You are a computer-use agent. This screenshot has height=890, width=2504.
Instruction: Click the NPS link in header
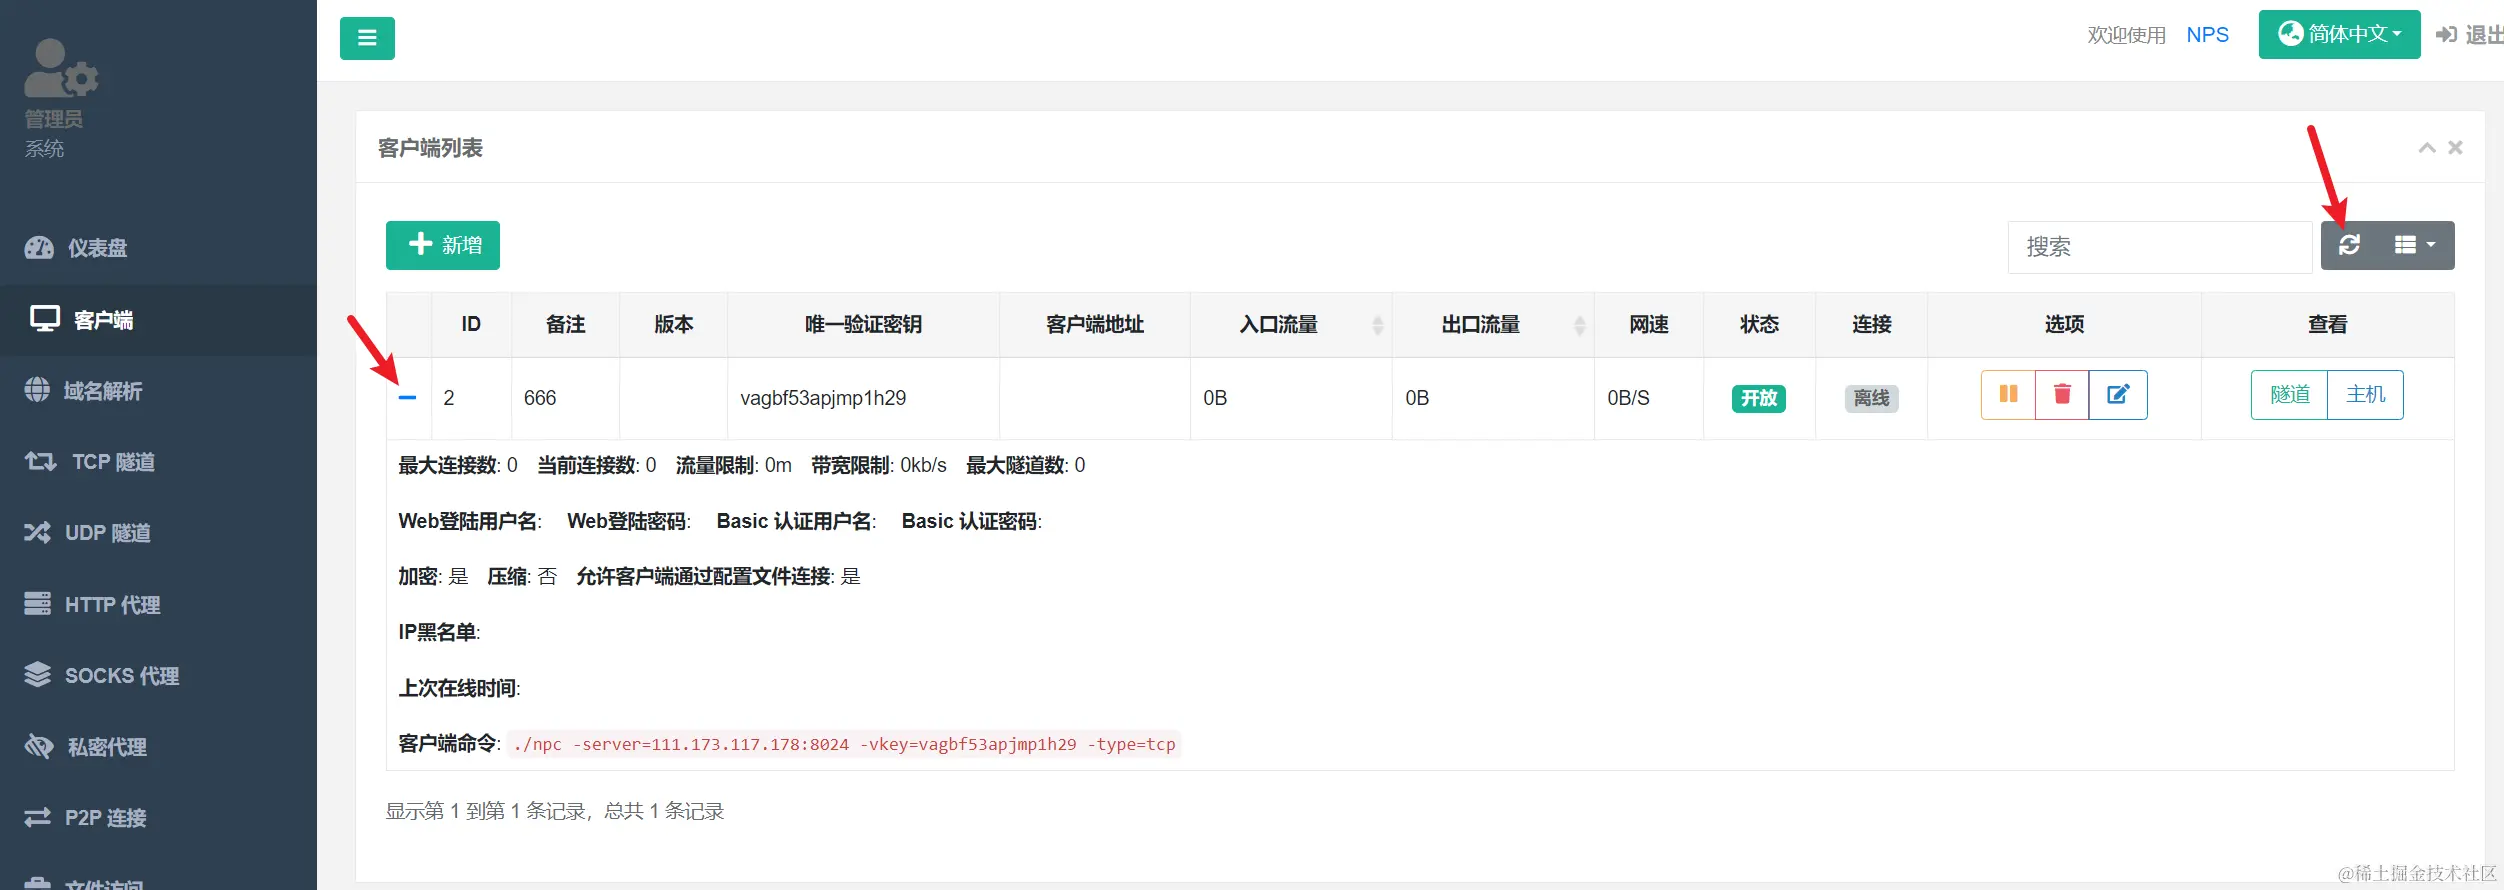click(2207, 35)
